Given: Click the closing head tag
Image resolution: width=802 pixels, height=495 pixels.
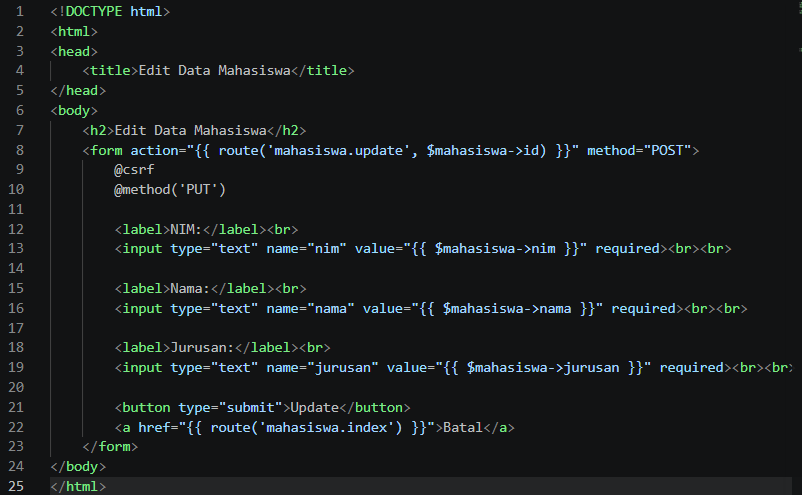Looking at the screenshot, I should [78, 91].
